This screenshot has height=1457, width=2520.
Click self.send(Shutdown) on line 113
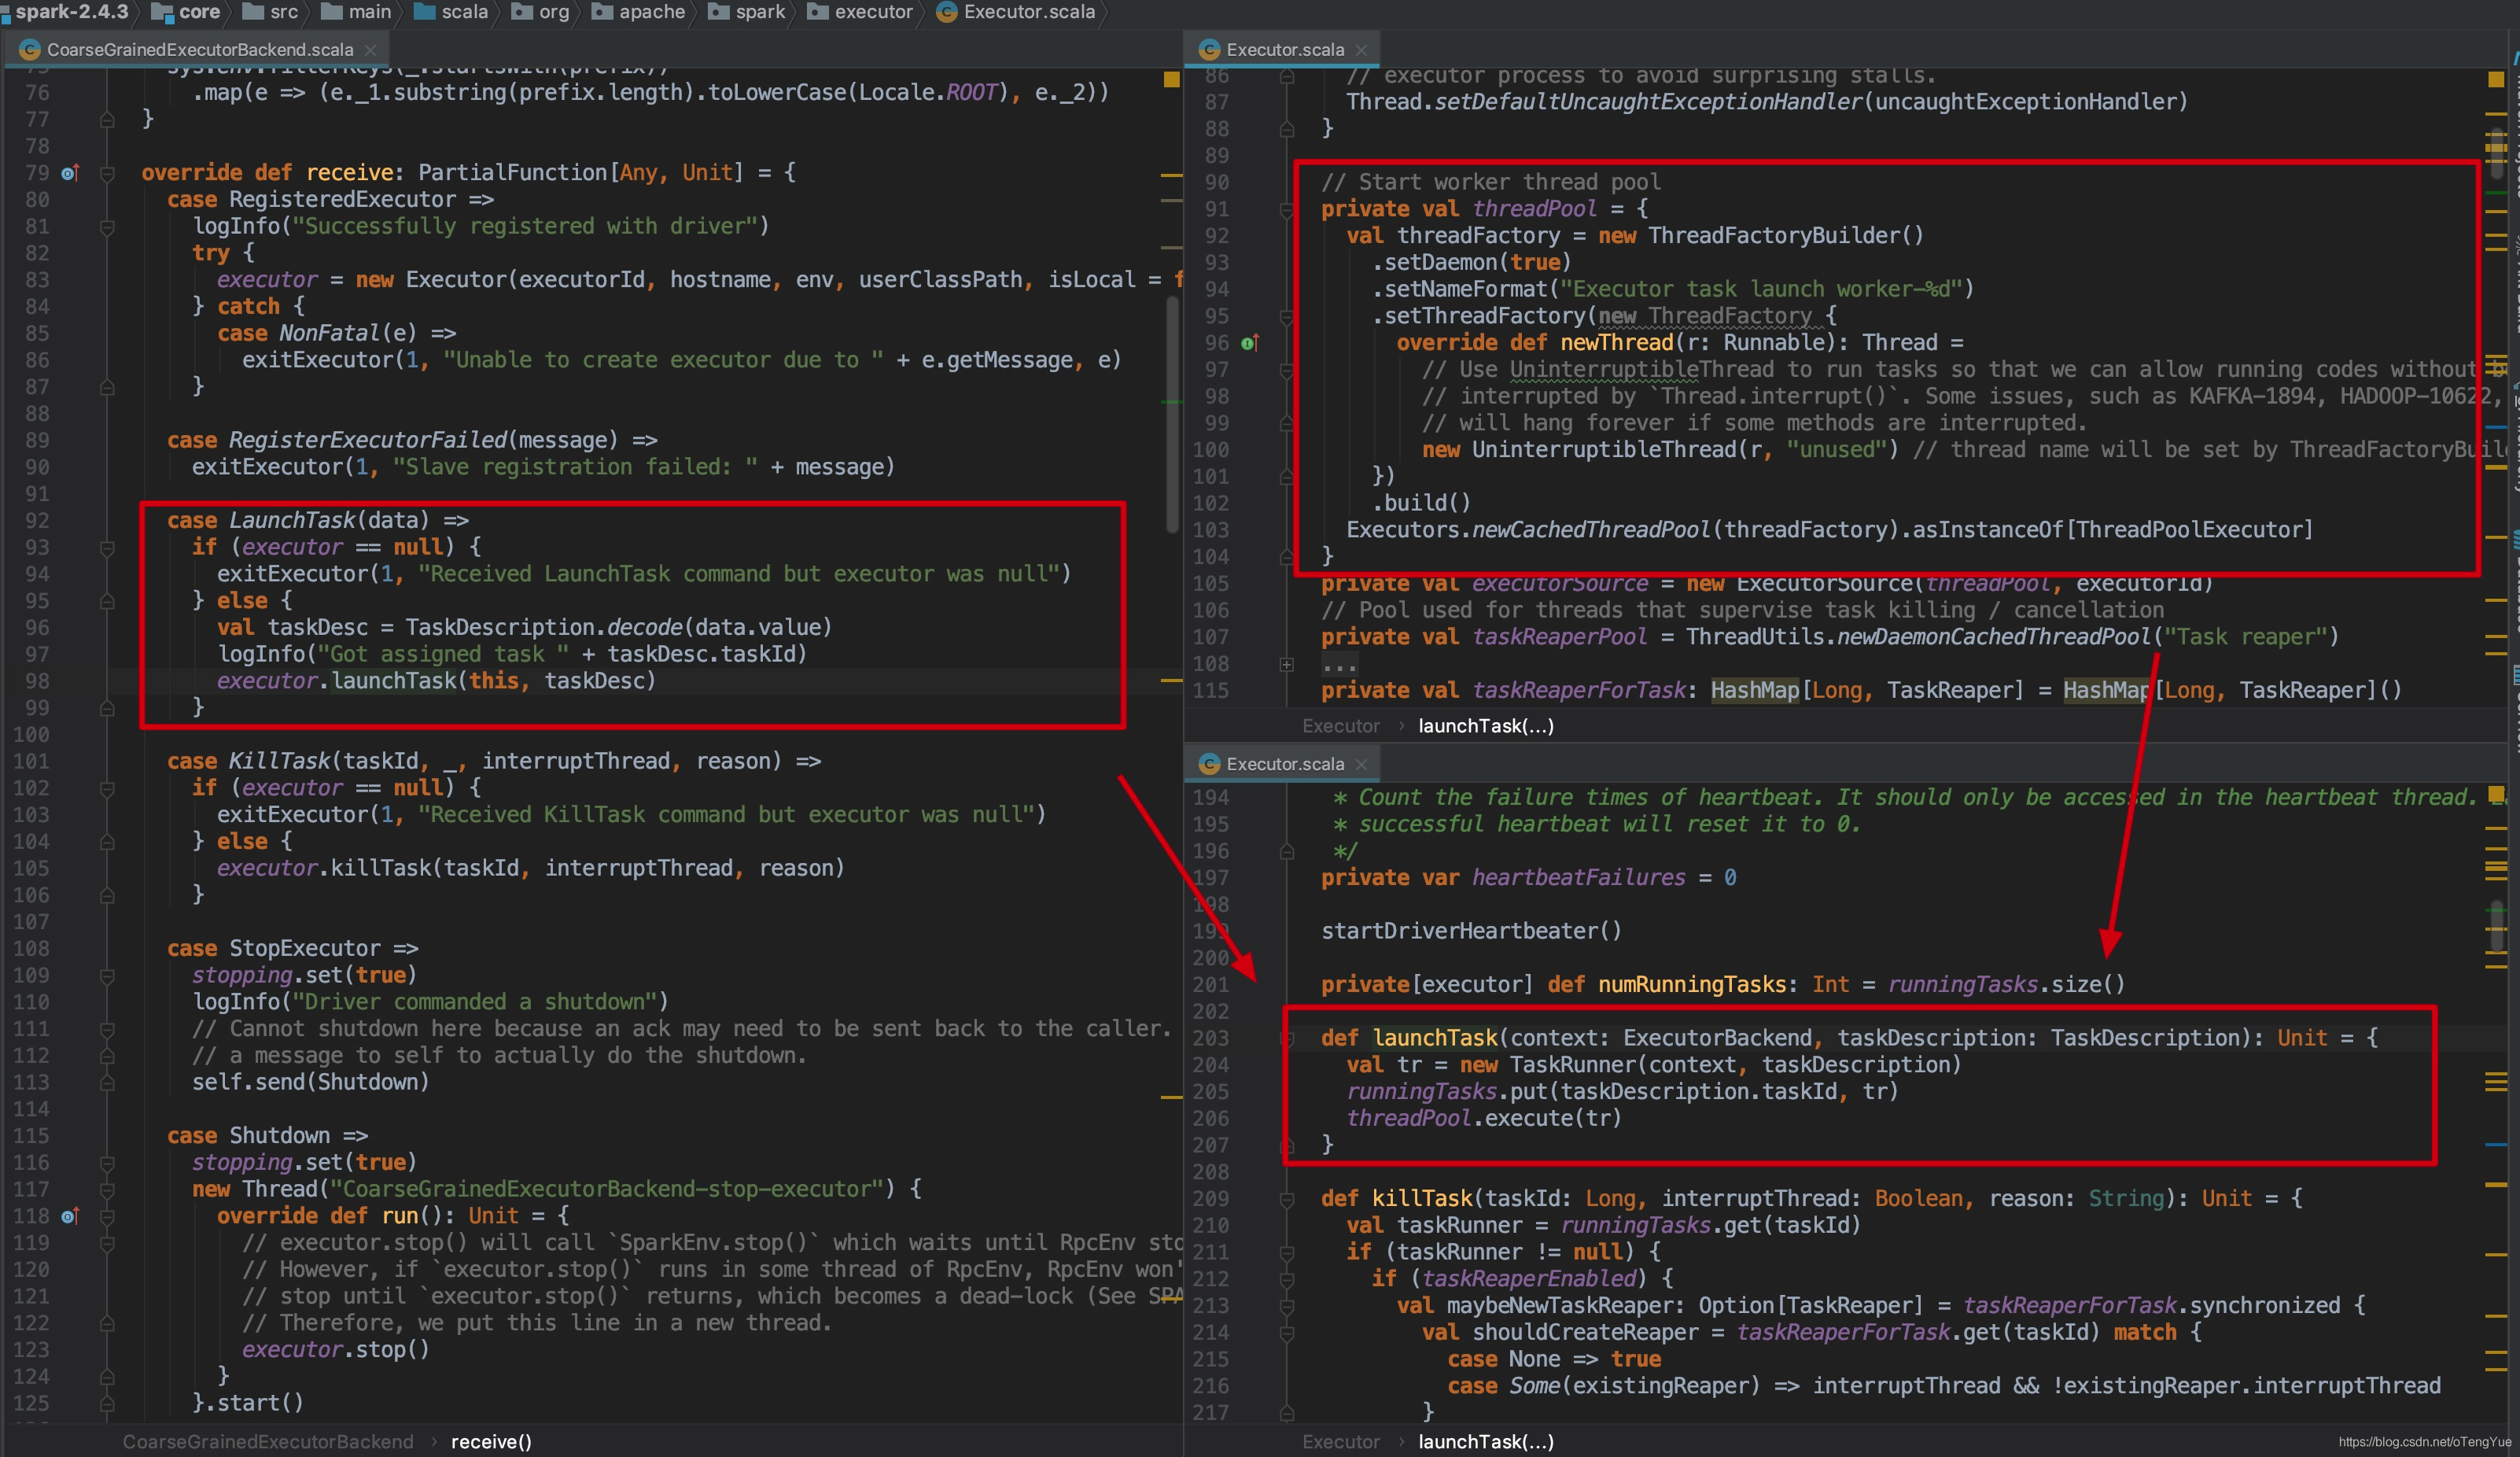pos(310,1082)
